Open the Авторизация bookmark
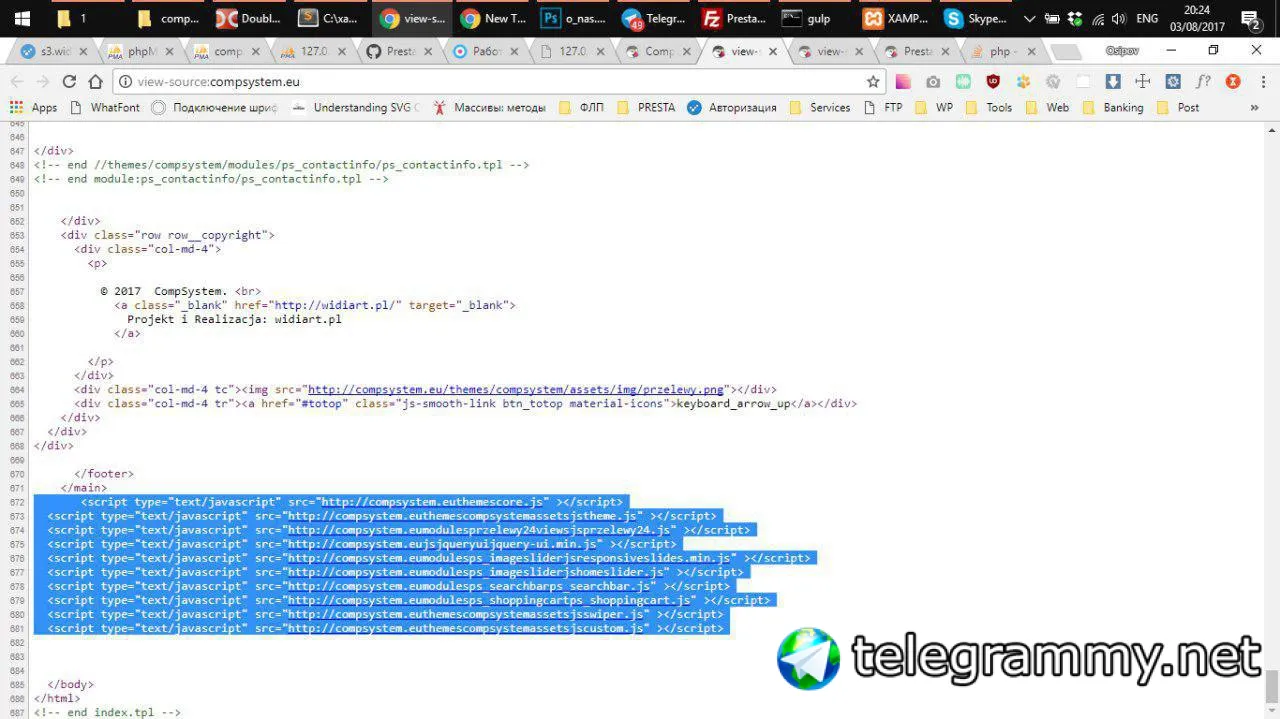 [x=731, y=108]
